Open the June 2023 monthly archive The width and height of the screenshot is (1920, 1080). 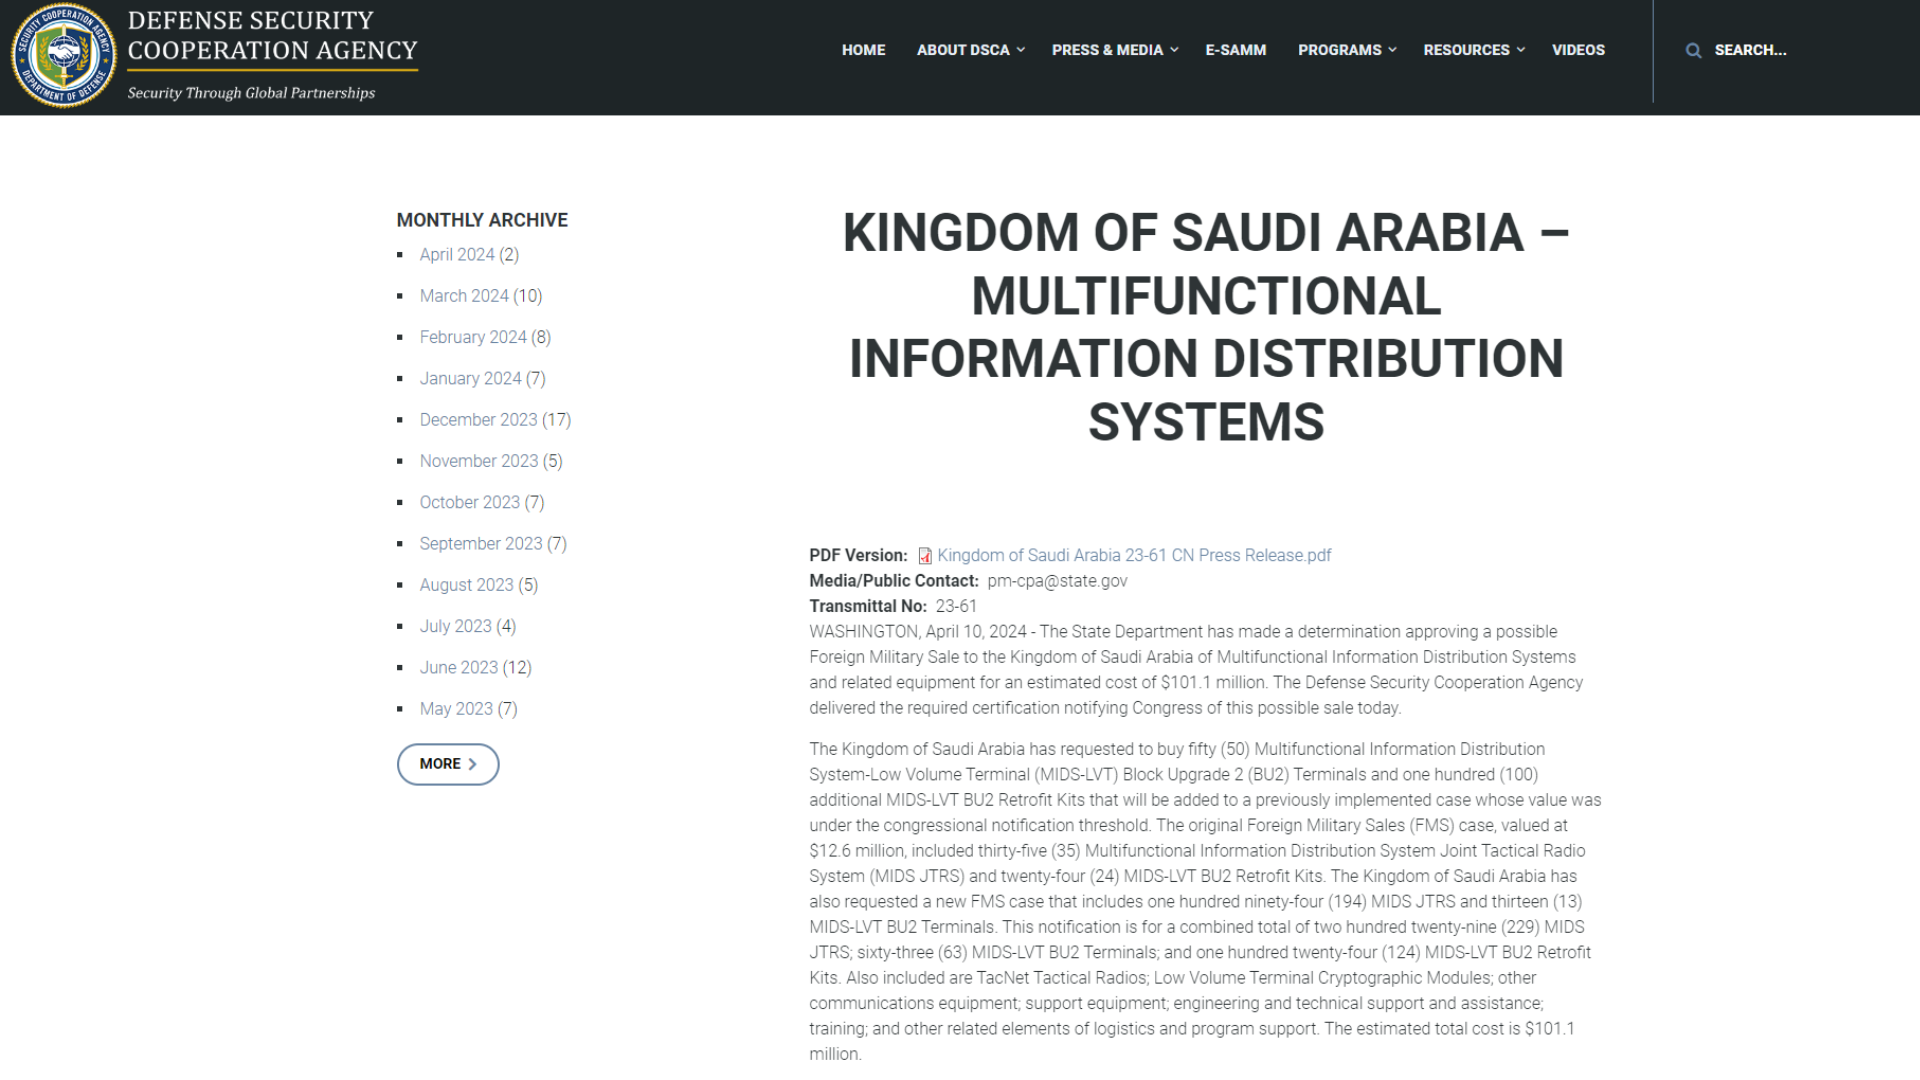pyautogui.click(x=458, y=667)
